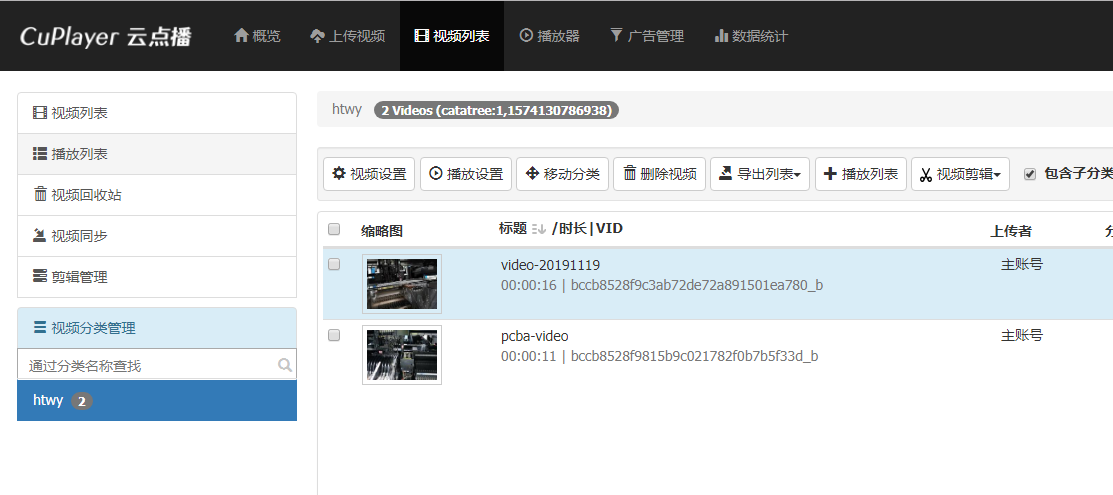Click the 缩略图 column header
This screenshot has height=495, width=1113.
point(382,231)
